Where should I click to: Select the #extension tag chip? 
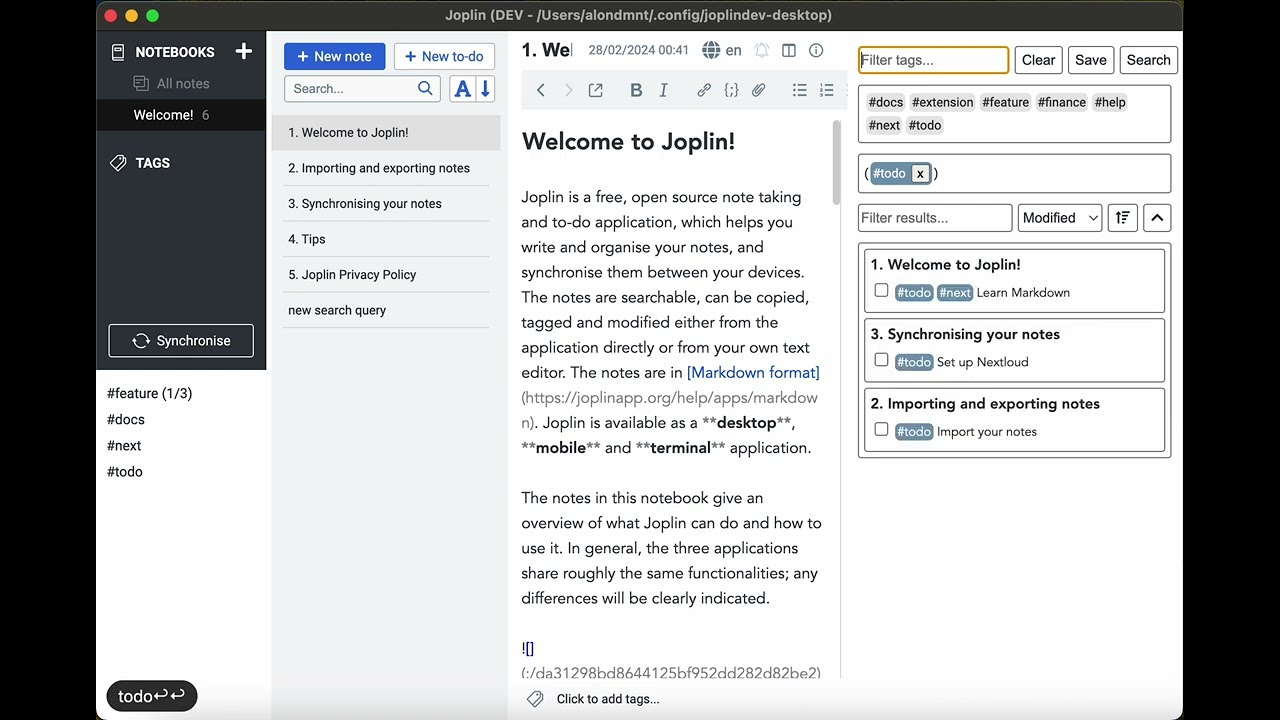point(942,102)
